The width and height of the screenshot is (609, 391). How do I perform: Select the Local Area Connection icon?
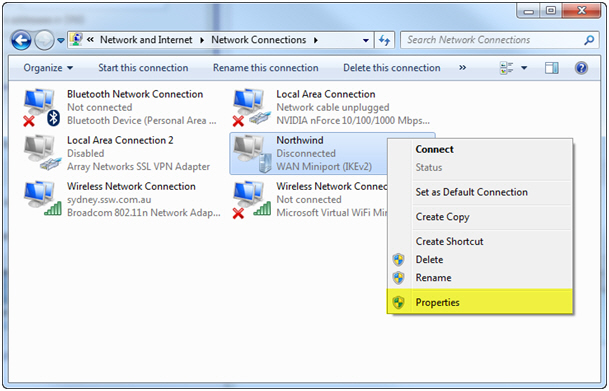click(251, 108)
